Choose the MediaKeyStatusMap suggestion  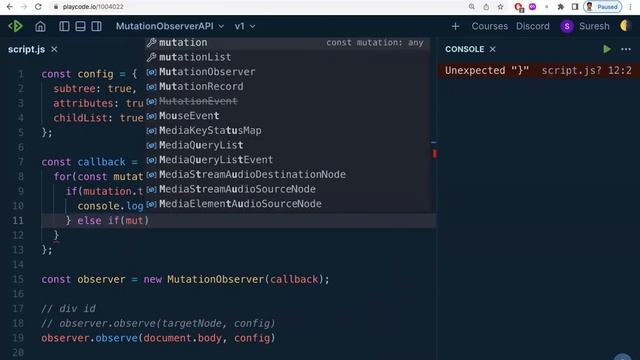pyautogui.click(x=288, y=131)
